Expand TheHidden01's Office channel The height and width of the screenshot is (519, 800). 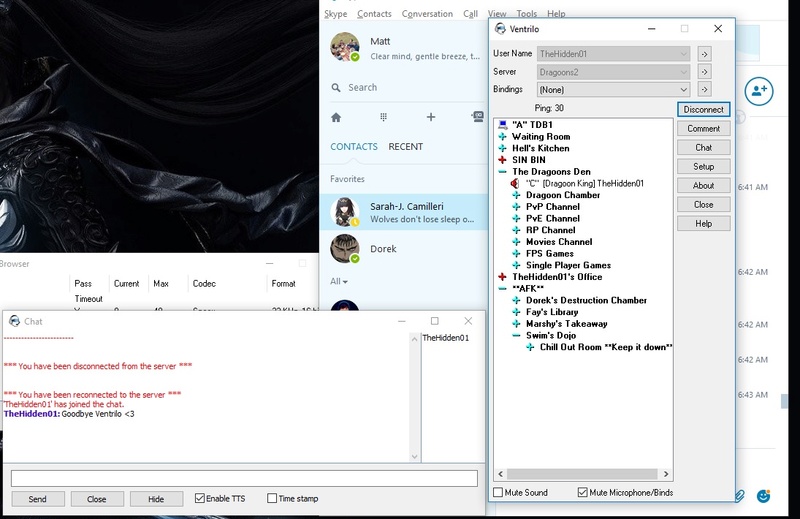[x=503, y=277]
